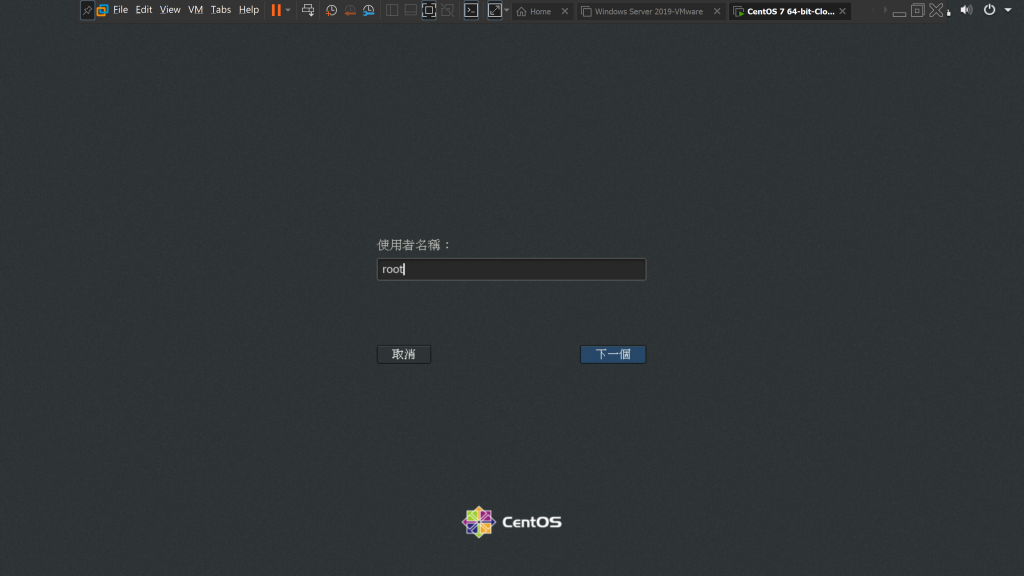Image resolution: width=1024 pixels, height=576 pixels.
Task: Click the 下一個 (Next) button
Action: click(x=612, y=354)
